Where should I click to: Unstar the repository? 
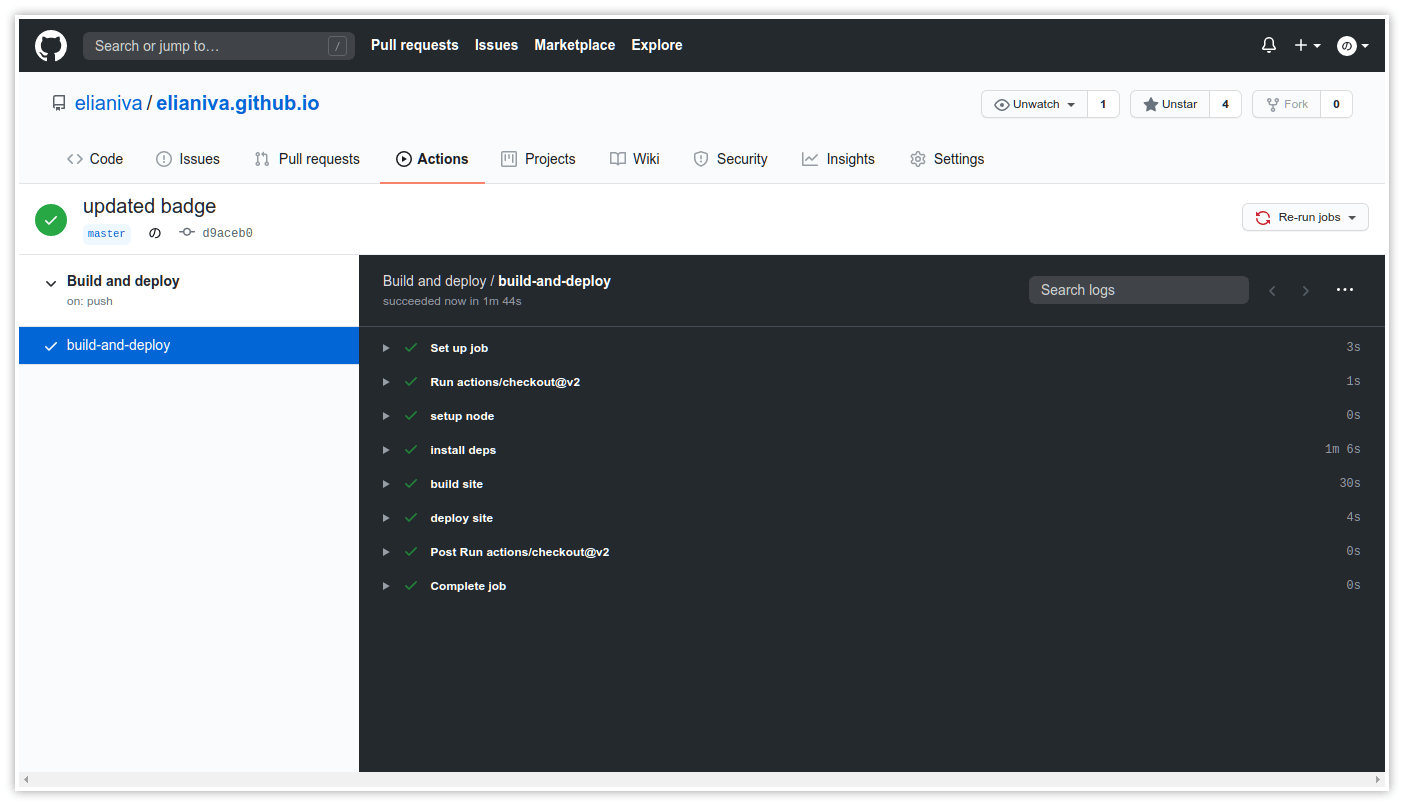pyautogui.click(x=1170, y=104)
